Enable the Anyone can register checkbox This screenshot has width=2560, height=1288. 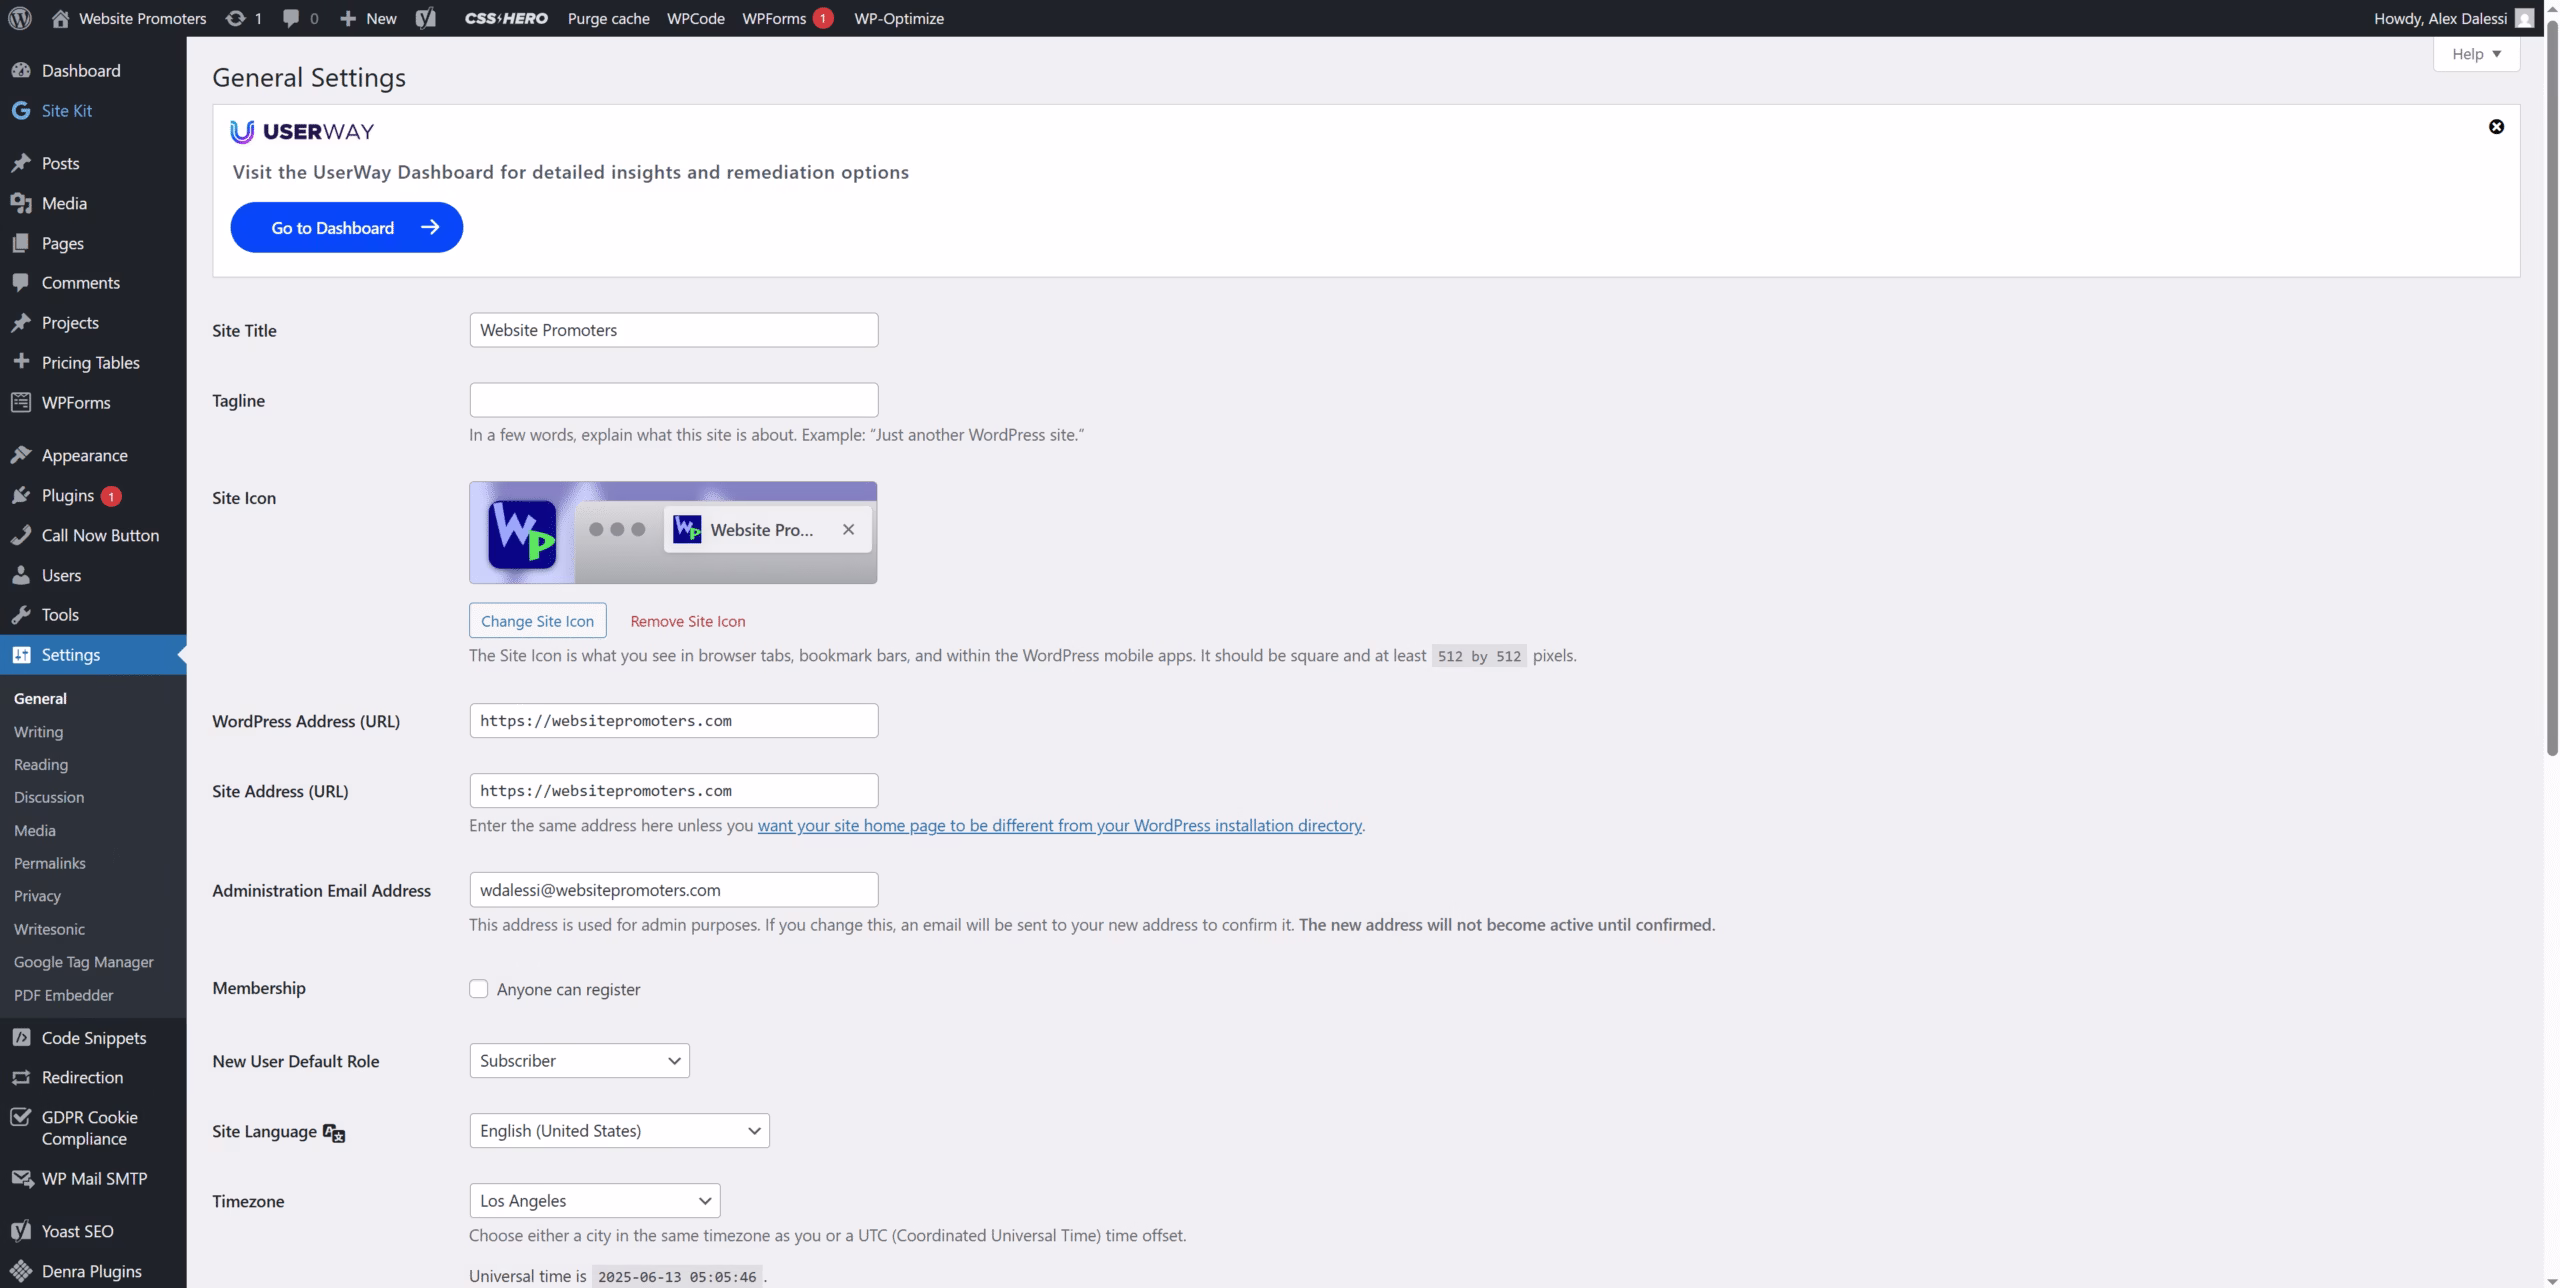click(x=479, y=989)
